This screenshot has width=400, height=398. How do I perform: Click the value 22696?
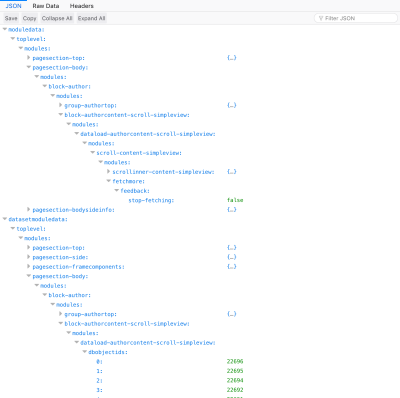coord(235,361)
